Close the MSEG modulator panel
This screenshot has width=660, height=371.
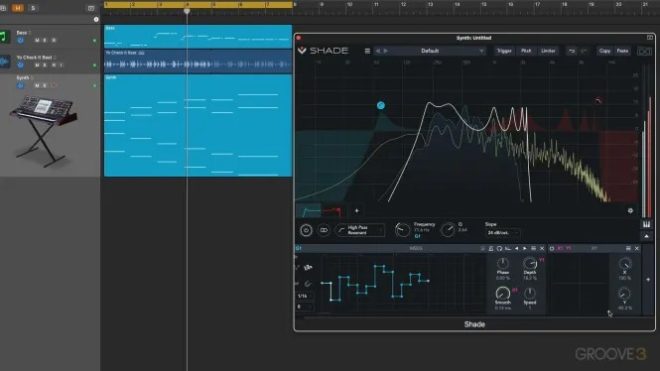coord(542,249)
